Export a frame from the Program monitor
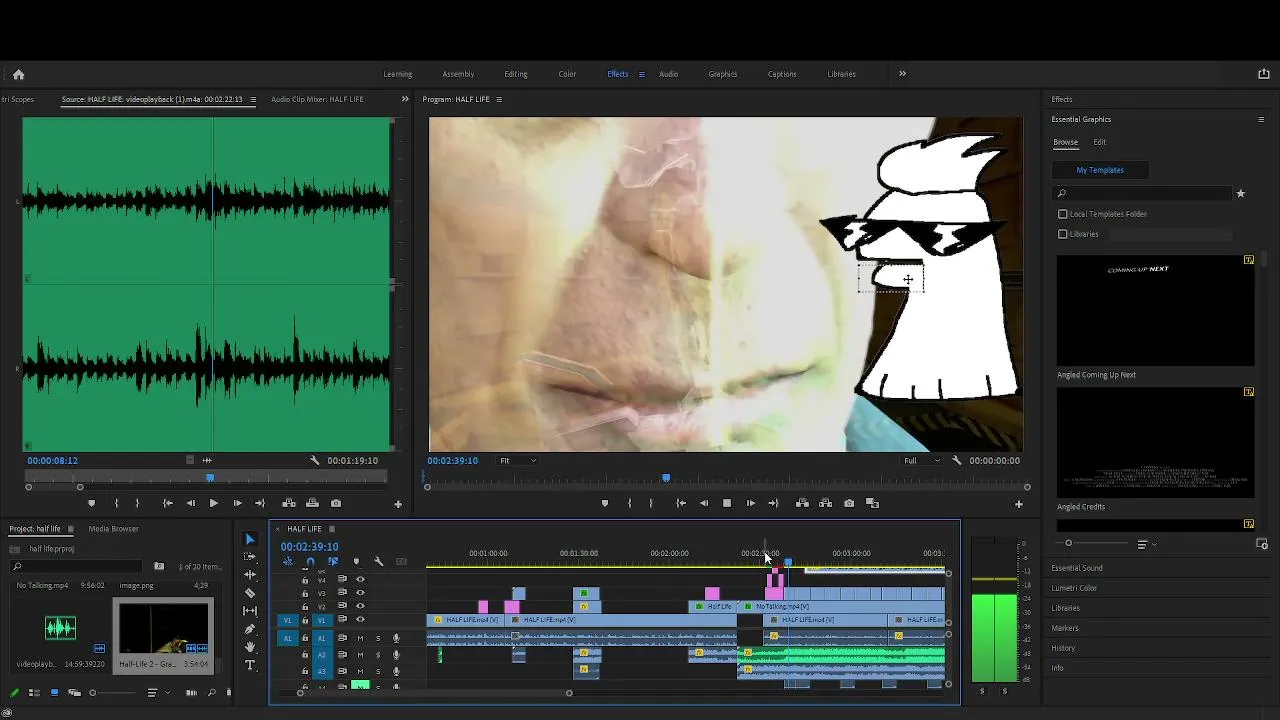 pos(849,503)
